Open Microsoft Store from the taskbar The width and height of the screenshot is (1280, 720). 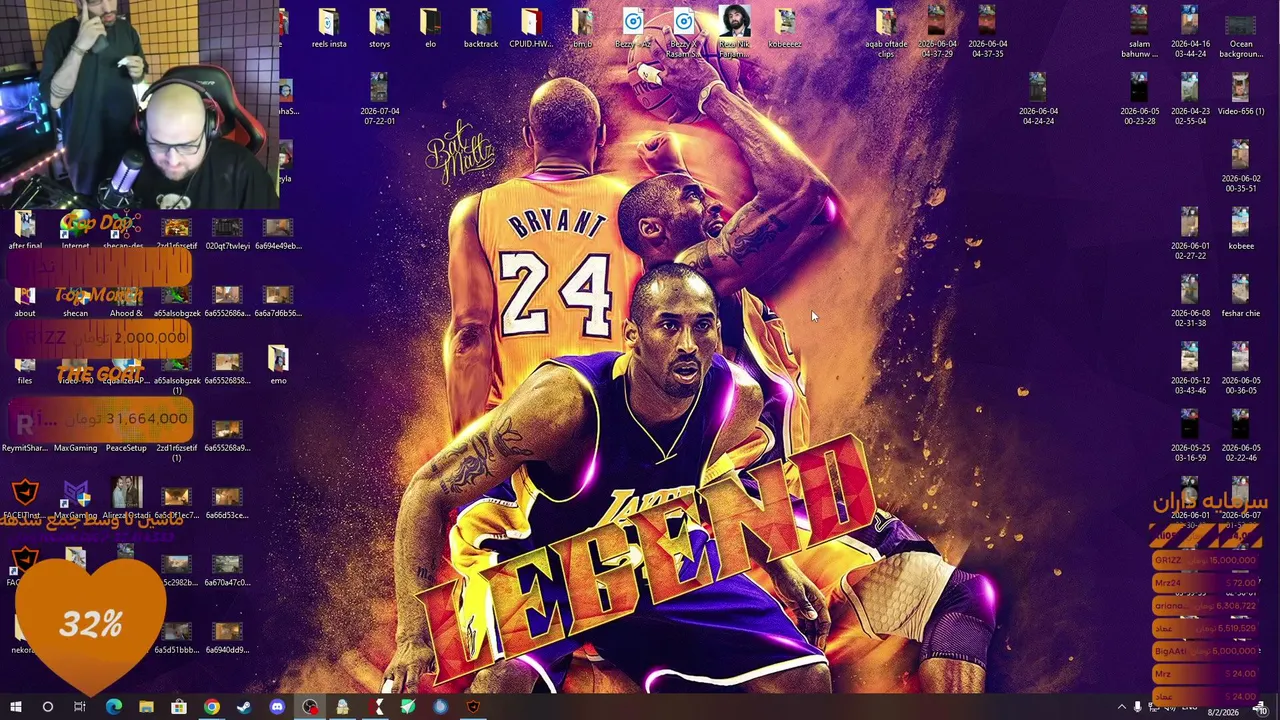(179, 707)
